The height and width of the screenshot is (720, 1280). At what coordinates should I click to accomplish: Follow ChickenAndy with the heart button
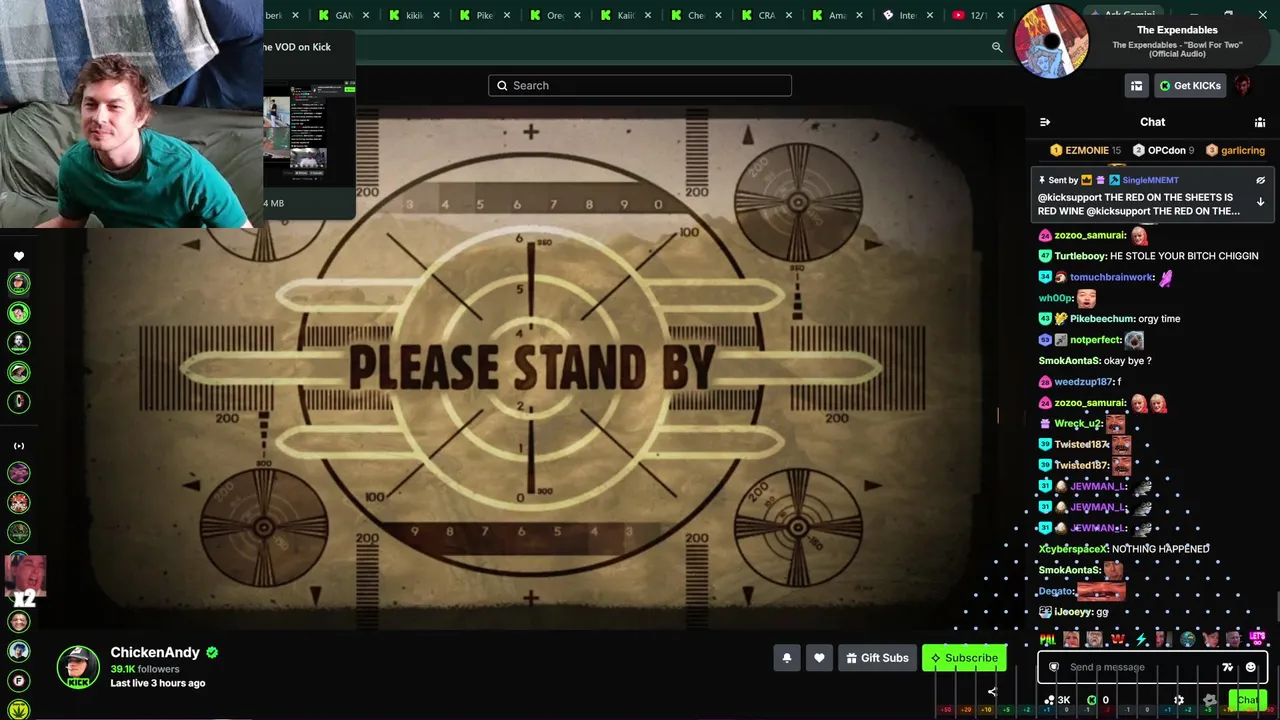point(819,658)
